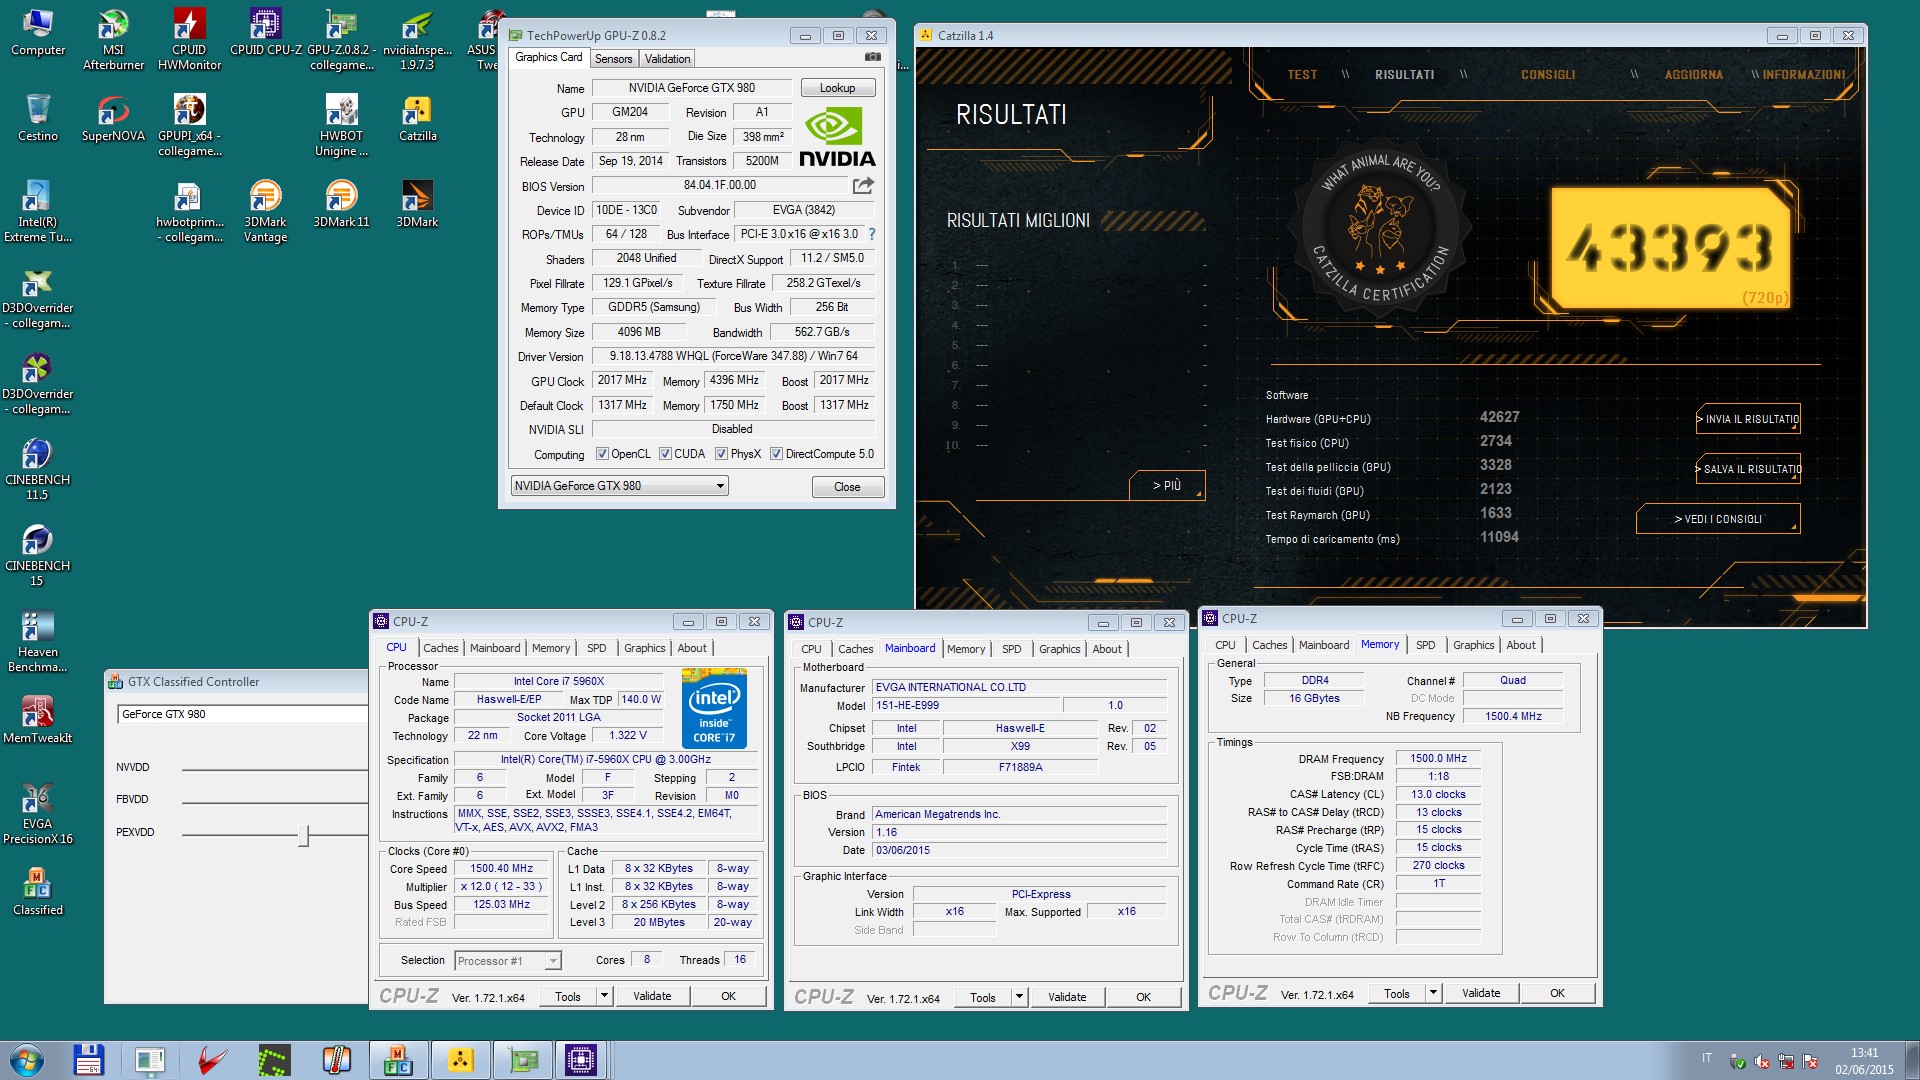1920x1080 pixels.
Task: Open CINEBENCH 15 desktop icon
Action: click(x=38, y=555)
